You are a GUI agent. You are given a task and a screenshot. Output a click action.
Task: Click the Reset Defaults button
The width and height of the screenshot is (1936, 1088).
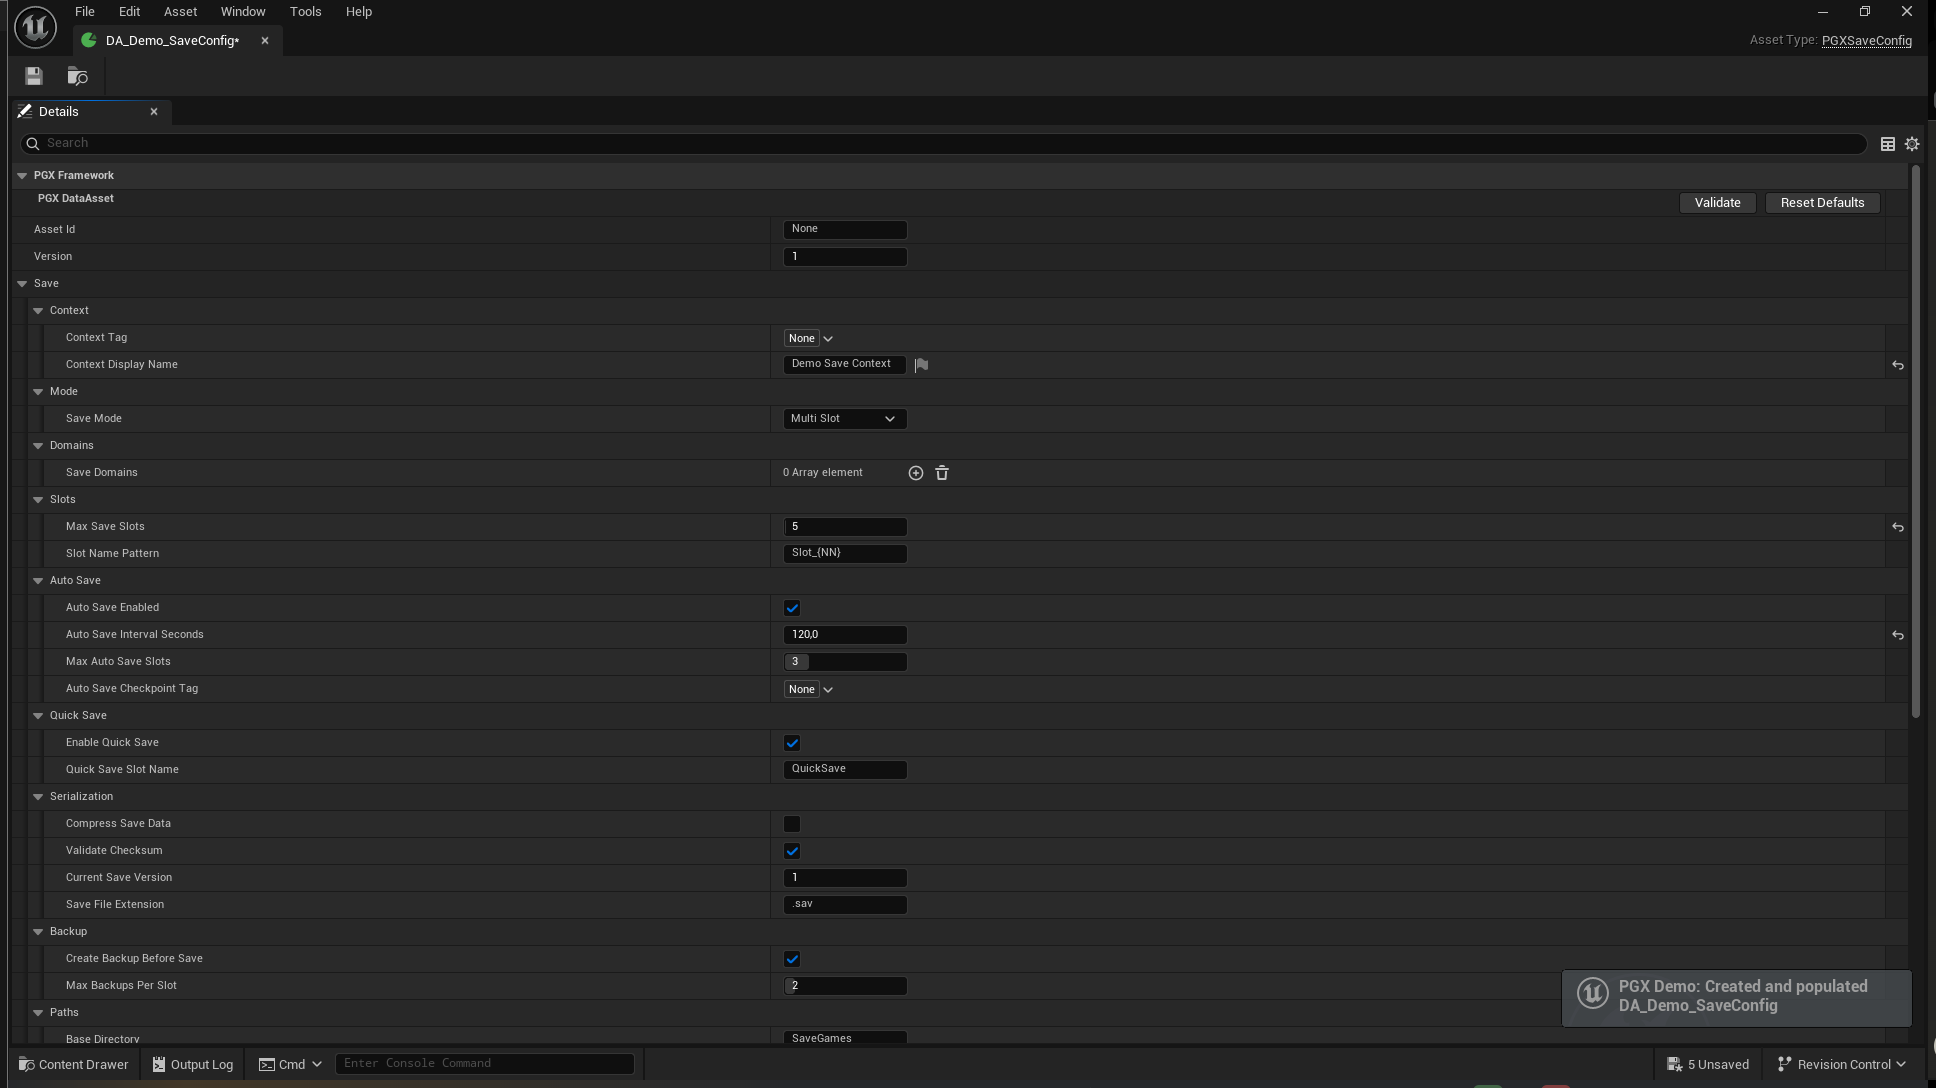tap(1821, 202)
